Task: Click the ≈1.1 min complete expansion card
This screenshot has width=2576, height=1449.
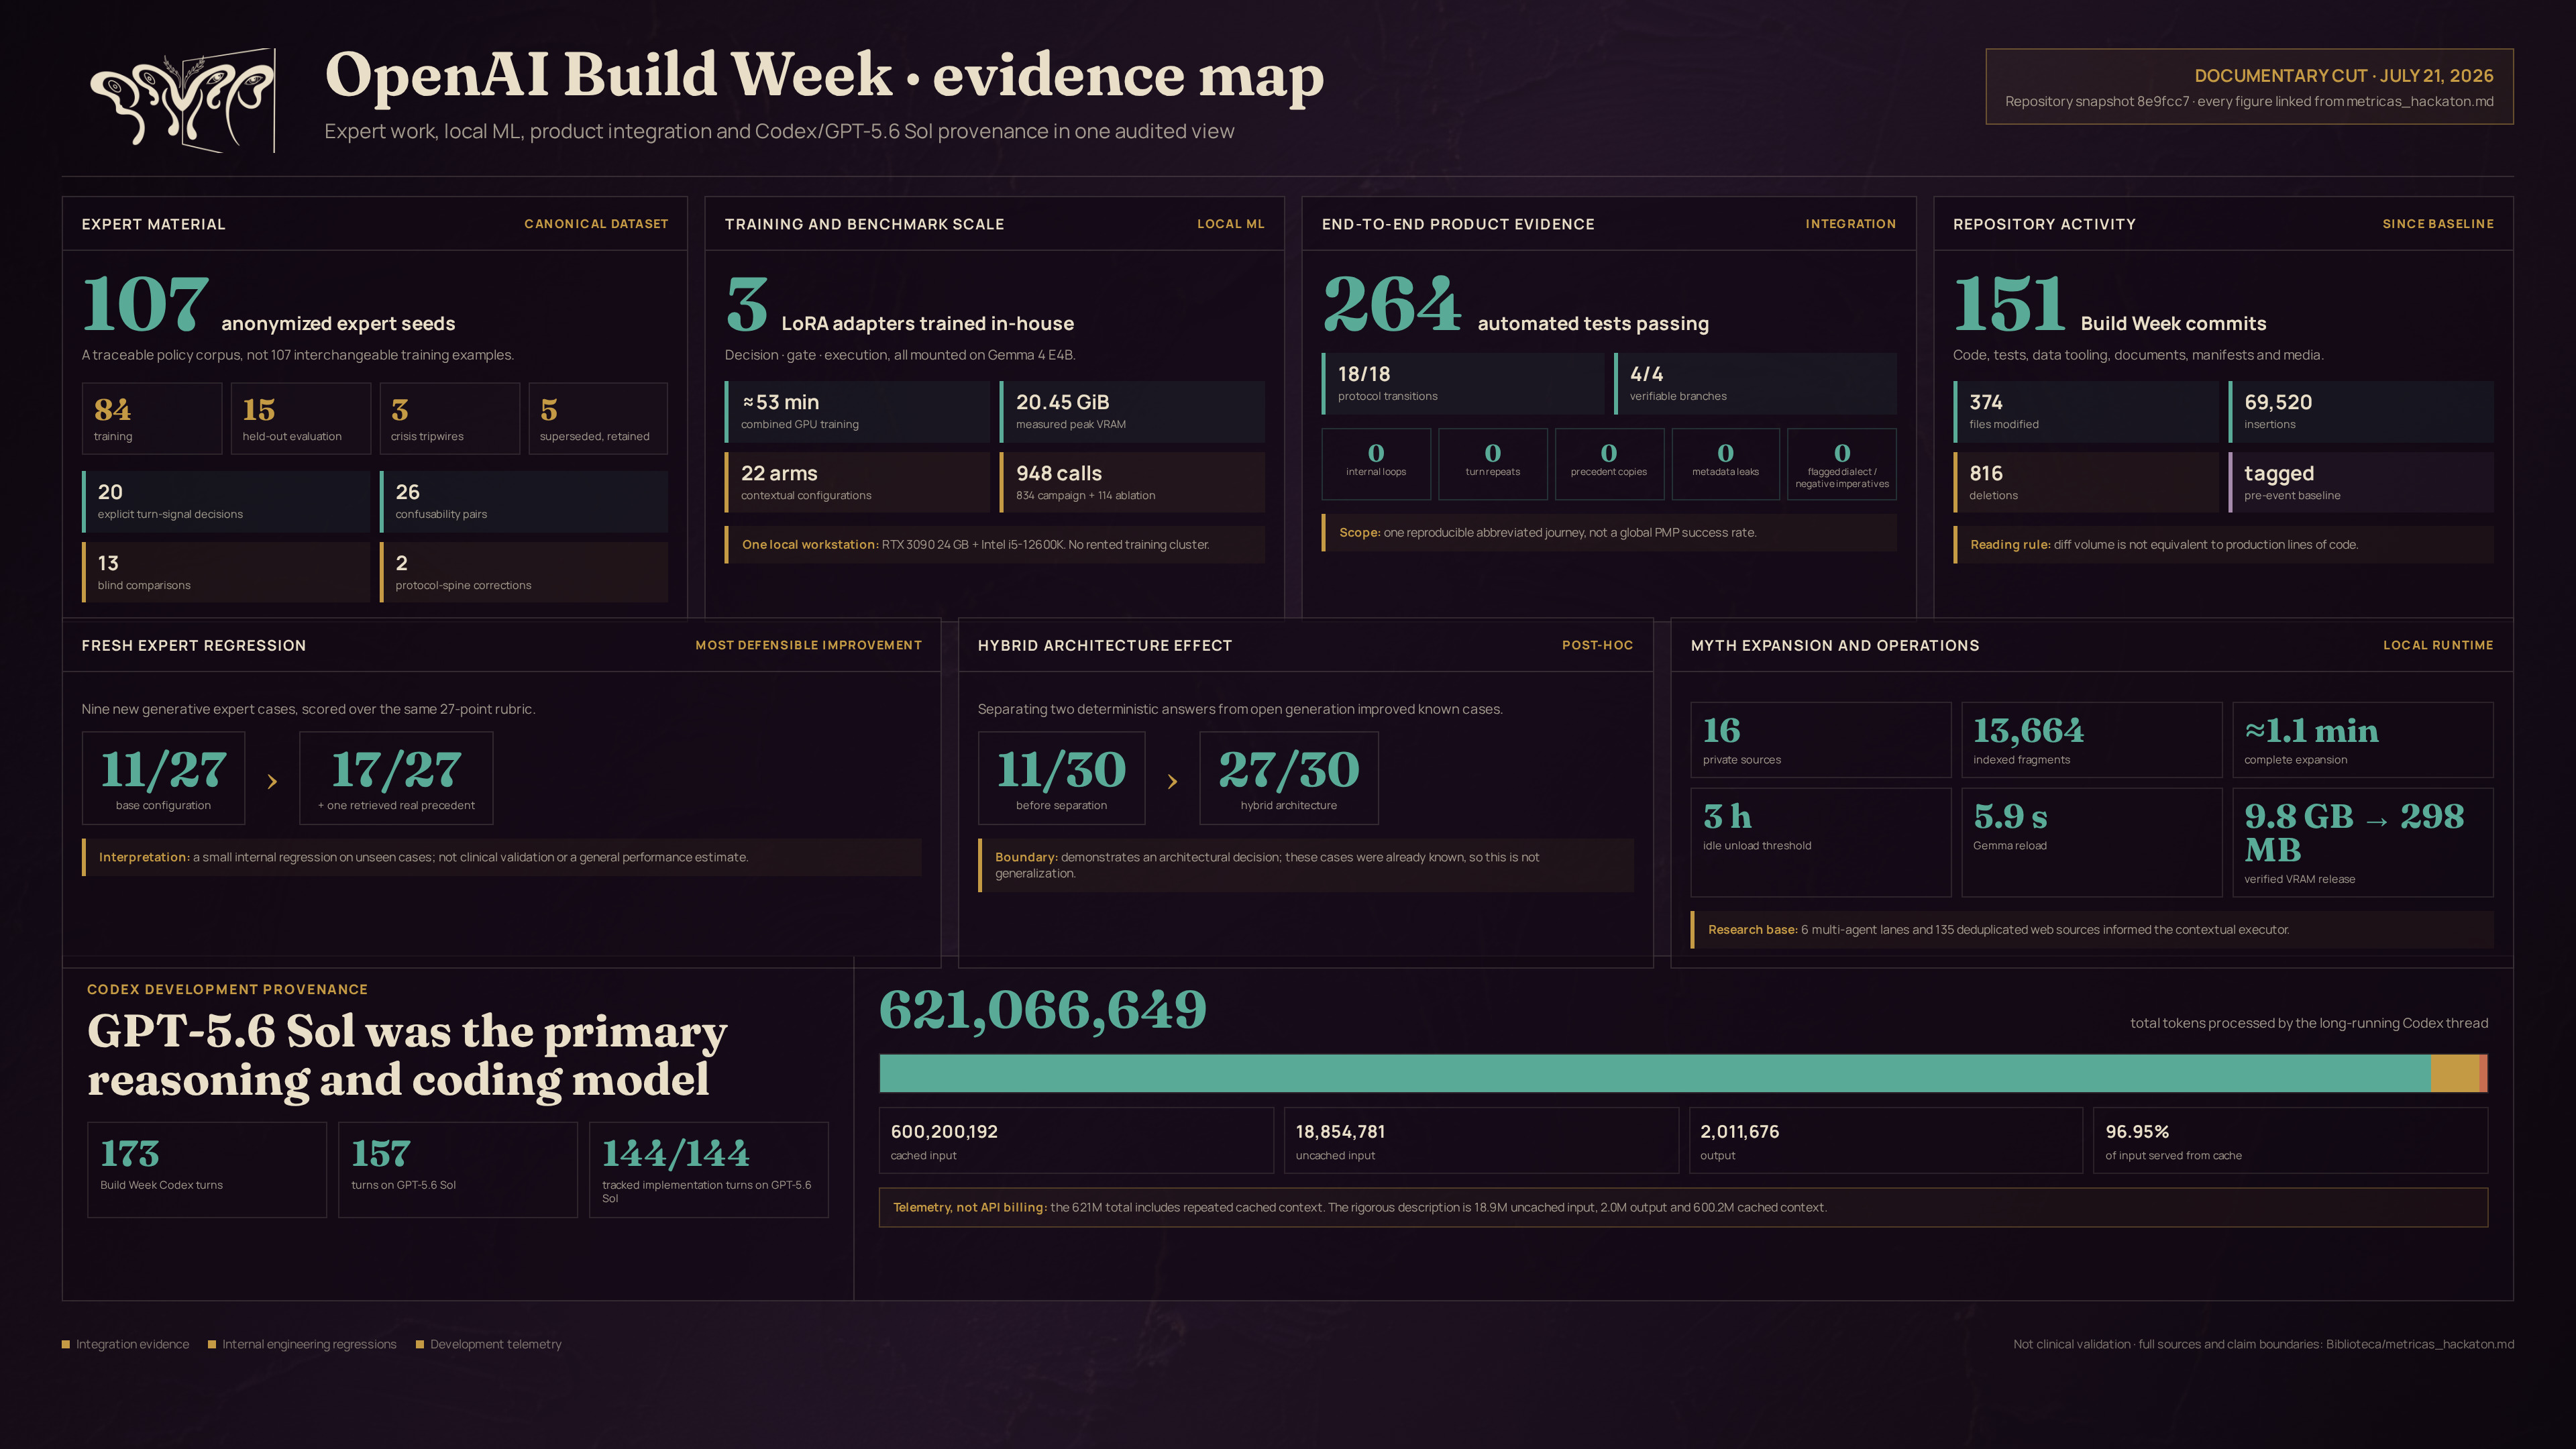Action: [x=2363, y=740]
